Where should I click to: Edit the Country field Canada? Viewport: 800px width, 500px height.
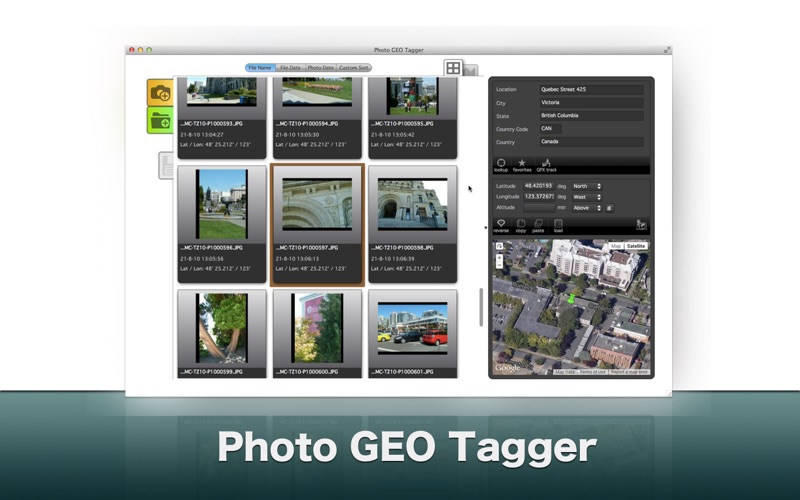591,142
